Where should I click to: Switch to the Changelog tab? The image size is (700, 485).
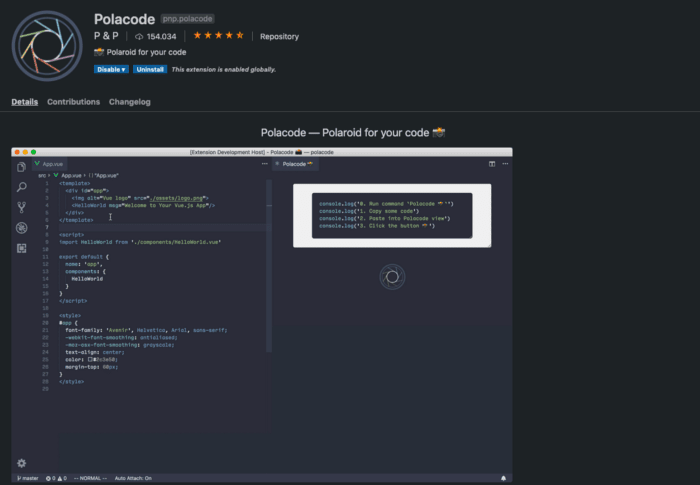click(x=130, y=102)
